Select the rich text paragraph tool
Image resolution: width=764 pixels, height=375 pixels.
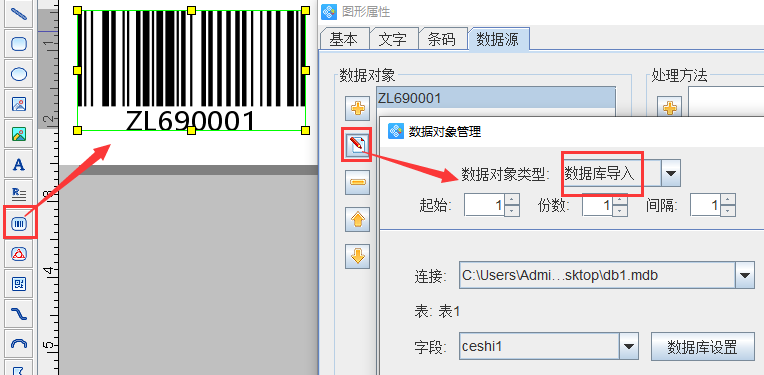point(19,194)
